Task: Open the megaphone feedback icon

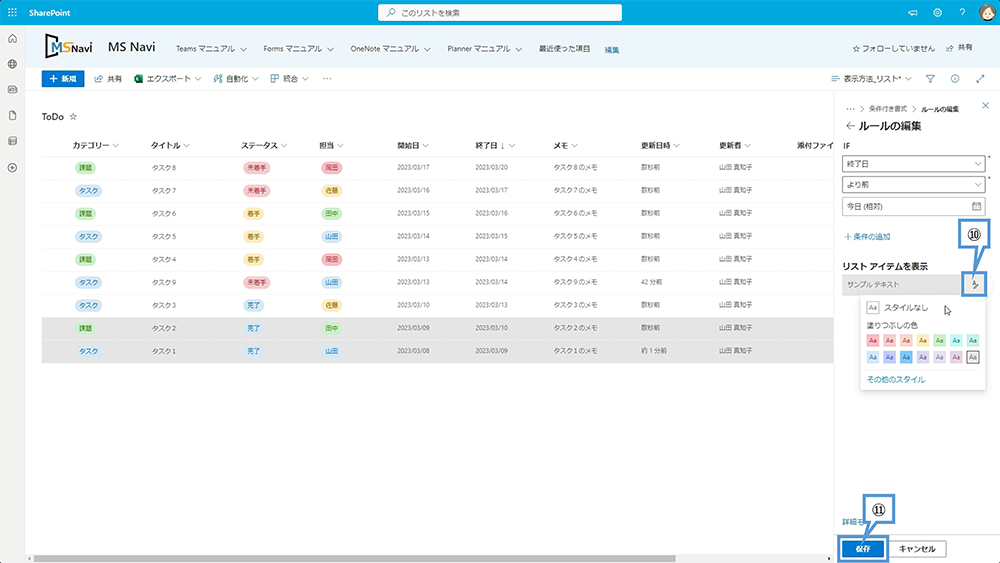Action: pyautogui.click(x=913, y=12)
